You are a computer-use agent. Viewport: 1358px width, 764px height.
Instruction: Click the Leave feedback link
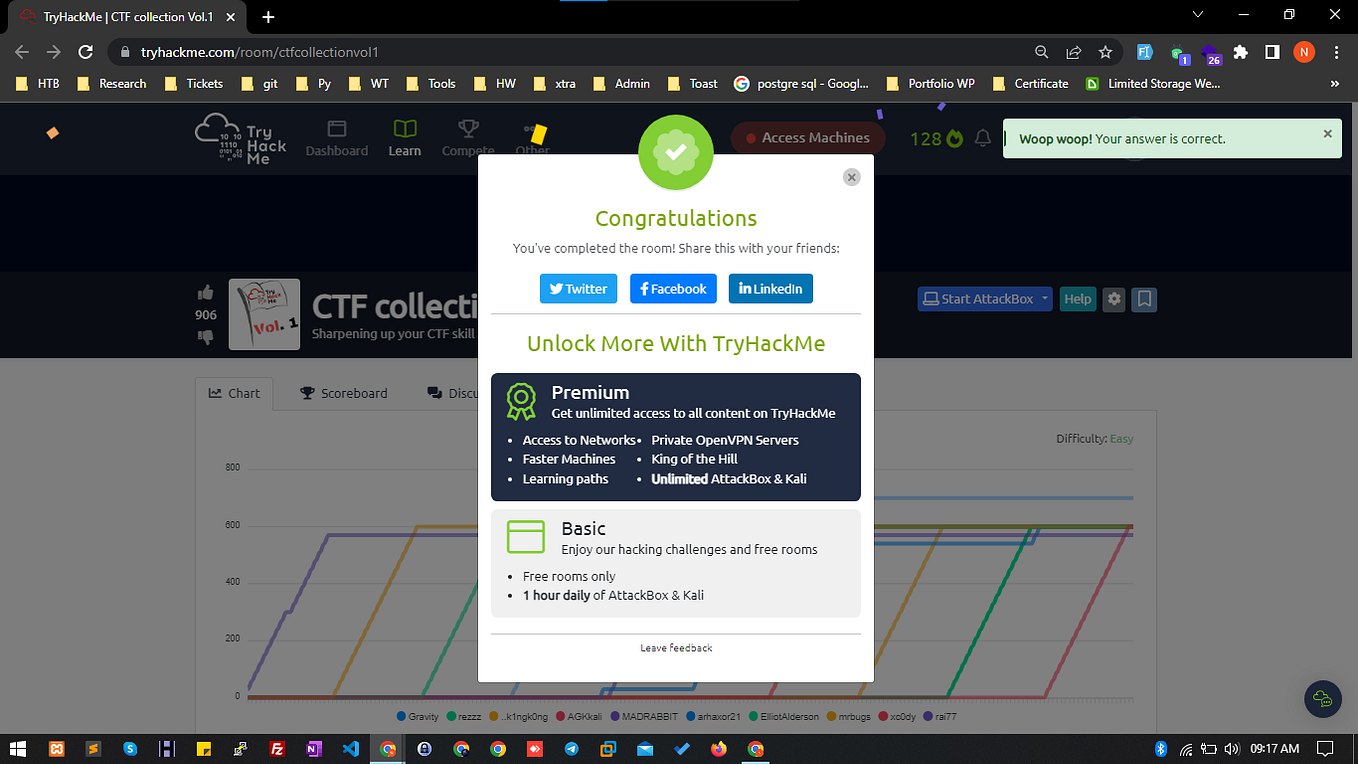pos(676,647)
